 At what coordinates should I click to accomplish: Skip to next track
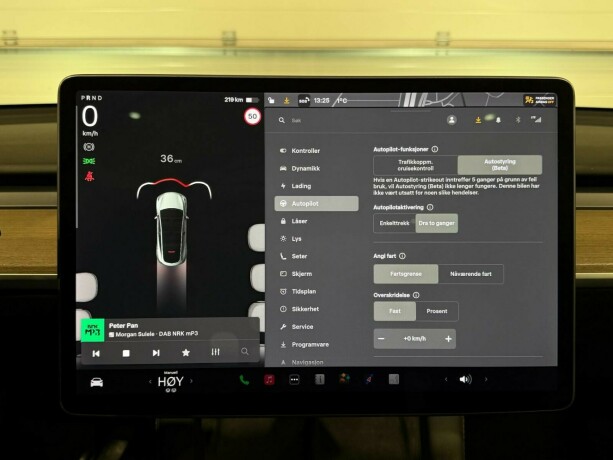(x=156, y=353)
